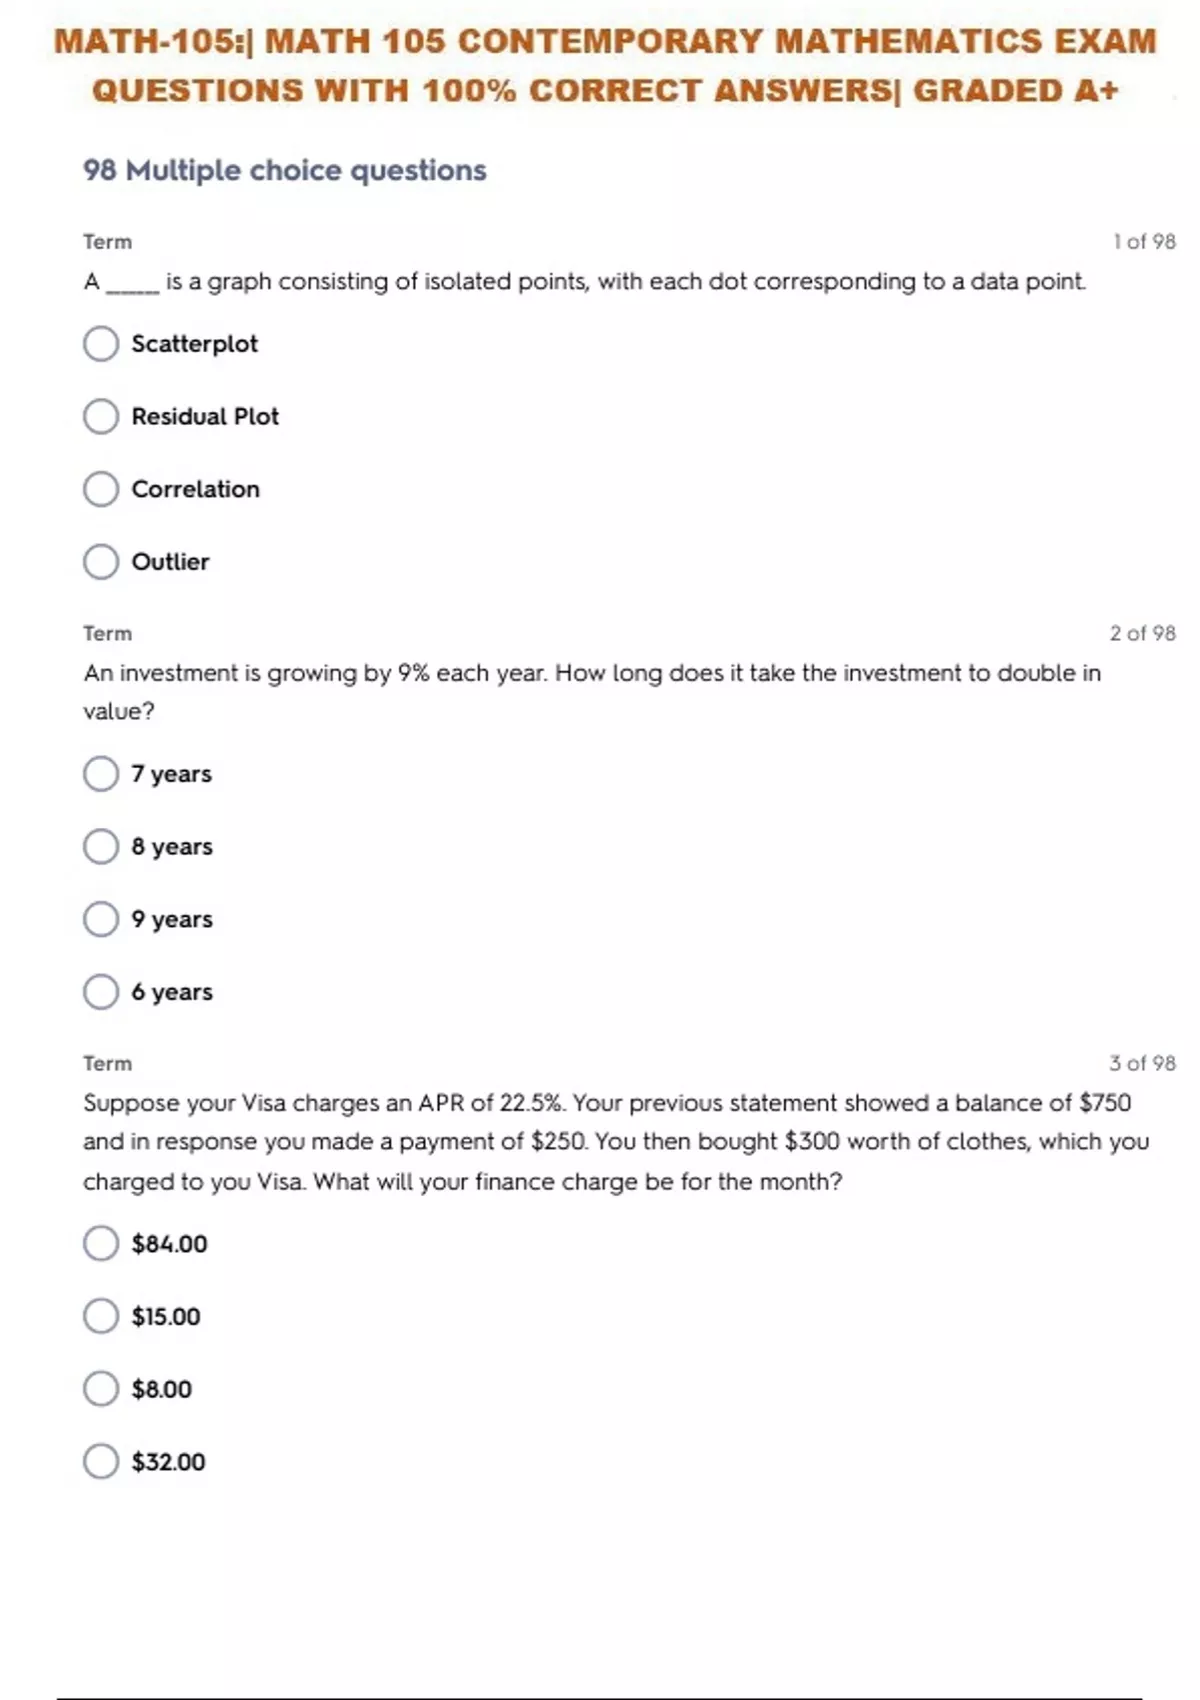
Task: Click the document title heading
Action: (605, 66)
